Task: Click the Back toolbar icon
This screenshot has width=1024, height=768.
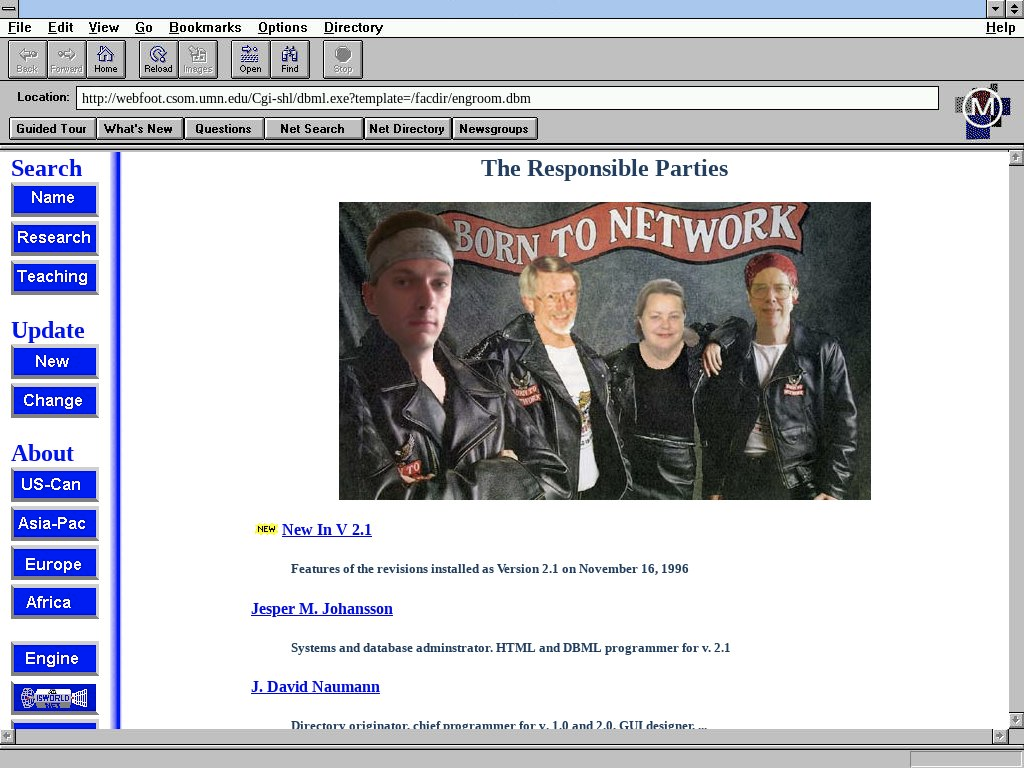Action: (27, 59)
